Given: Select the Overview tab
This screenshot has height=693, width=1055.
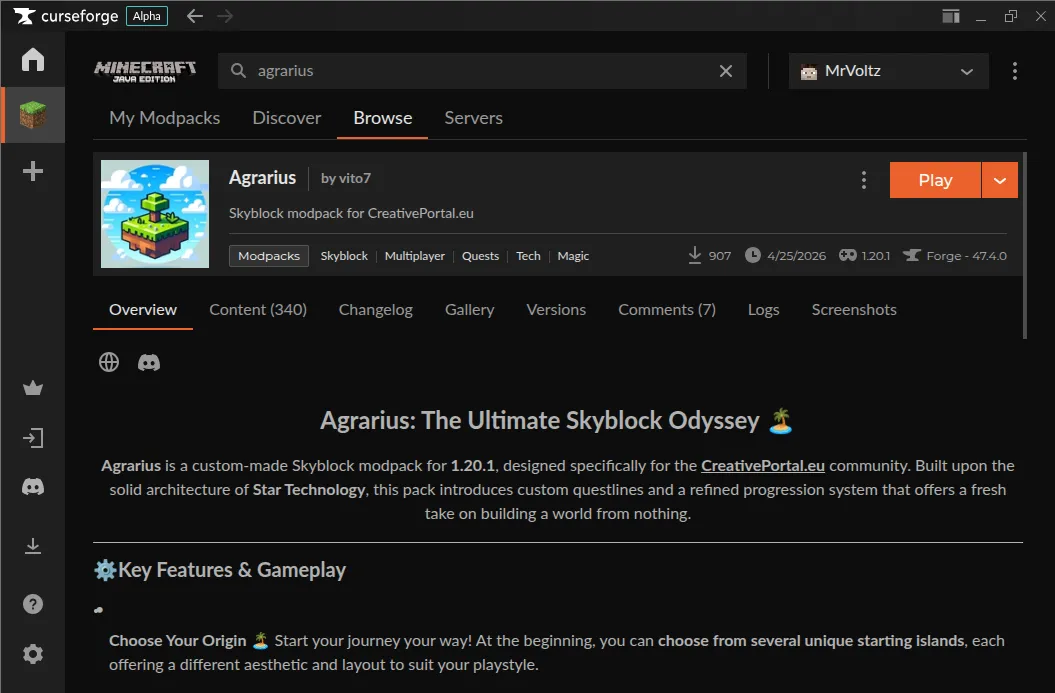Looking at the screenshot, I should pyautogui.click(x=143, y=309).
